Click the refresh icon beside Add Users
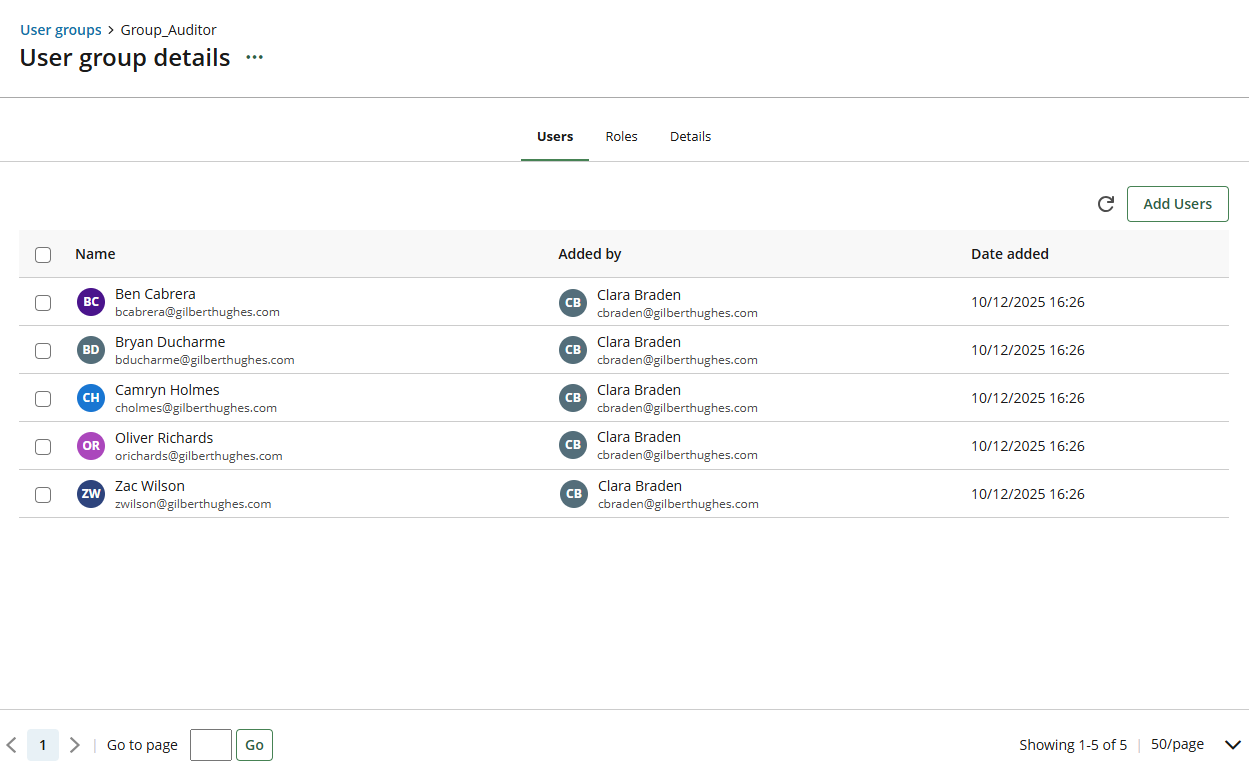Screen dimensions: 1249x774 click(1105, 204)
